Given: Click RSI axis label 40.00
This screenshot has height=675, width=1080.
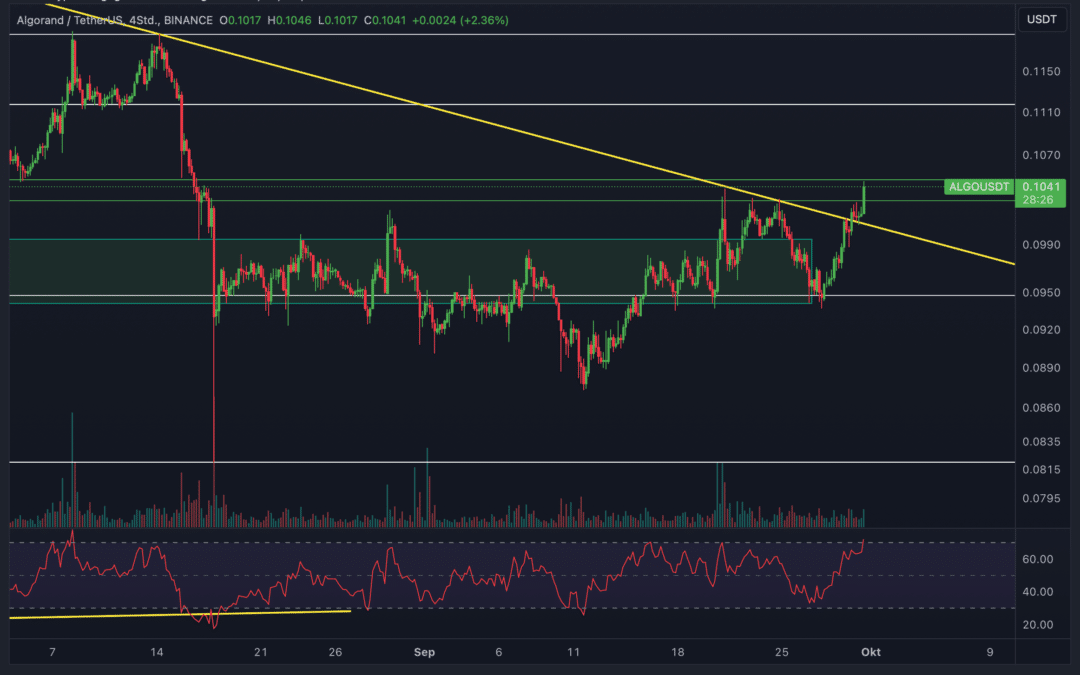Looking at the screenshot, I should pos(1037,592).
